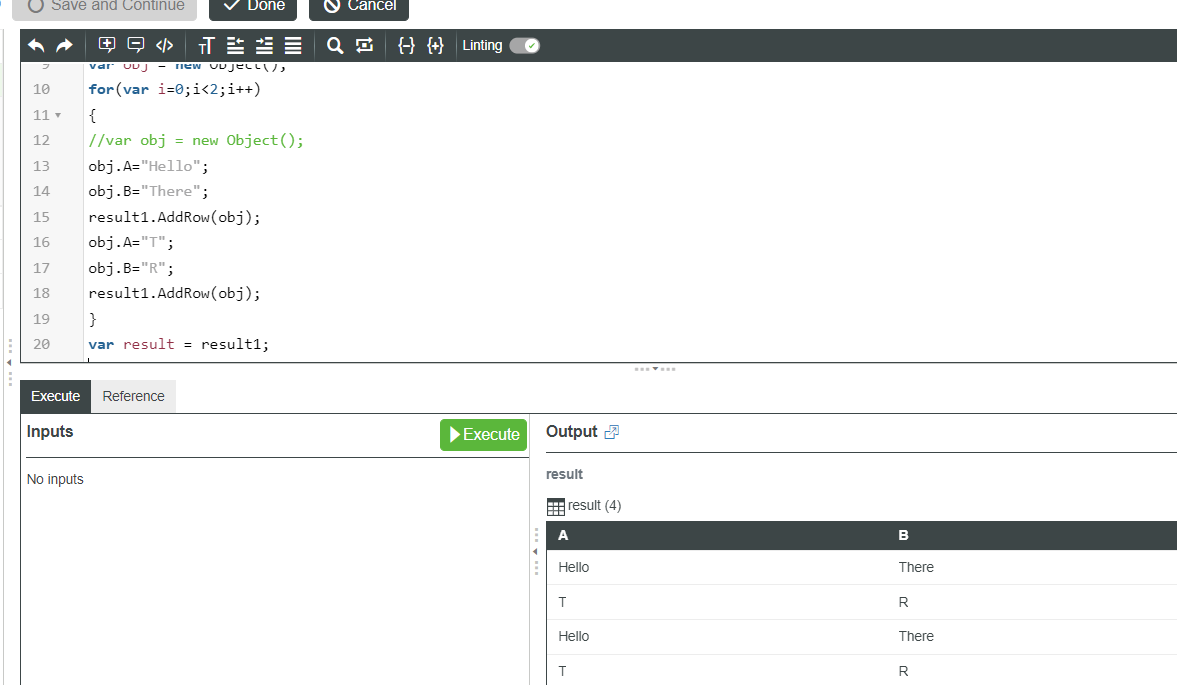Click the replace icon beside search

click(364, 45)
